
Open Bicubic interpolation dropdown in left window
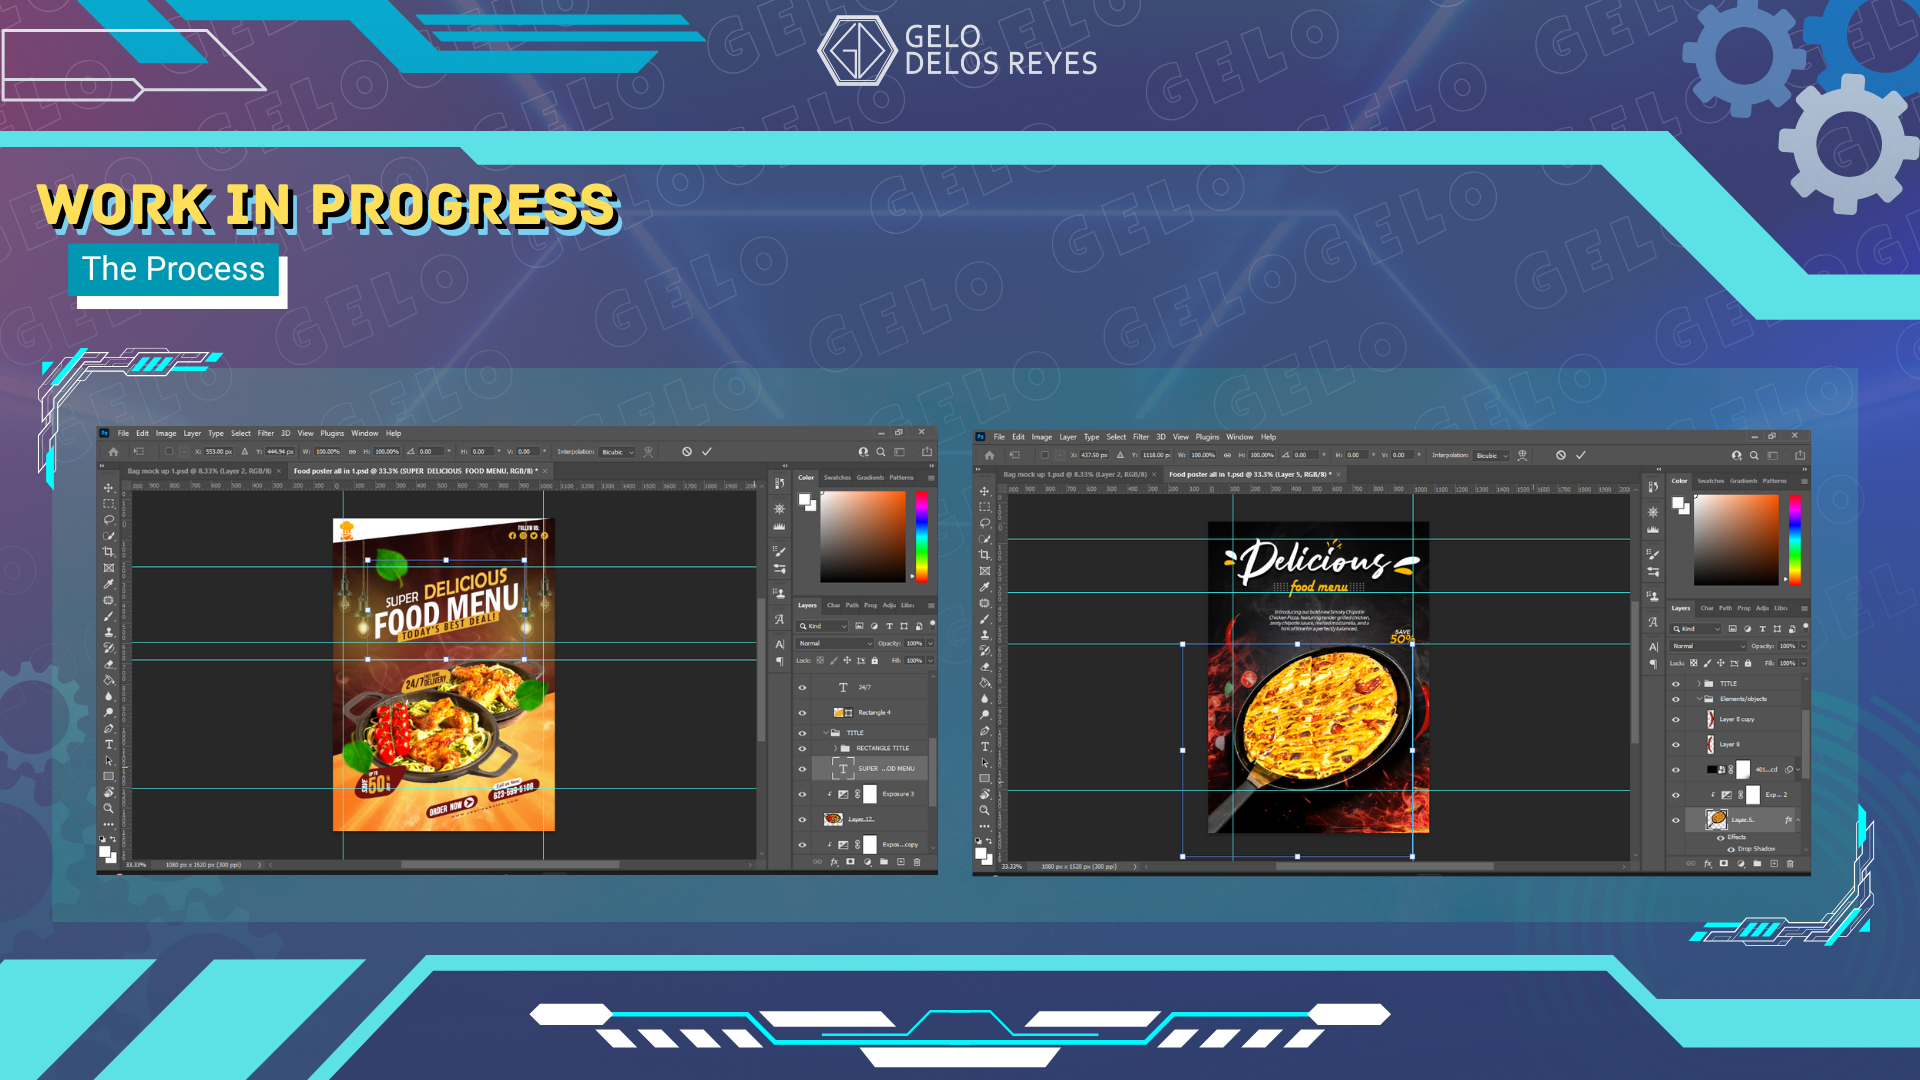[617, 452]
